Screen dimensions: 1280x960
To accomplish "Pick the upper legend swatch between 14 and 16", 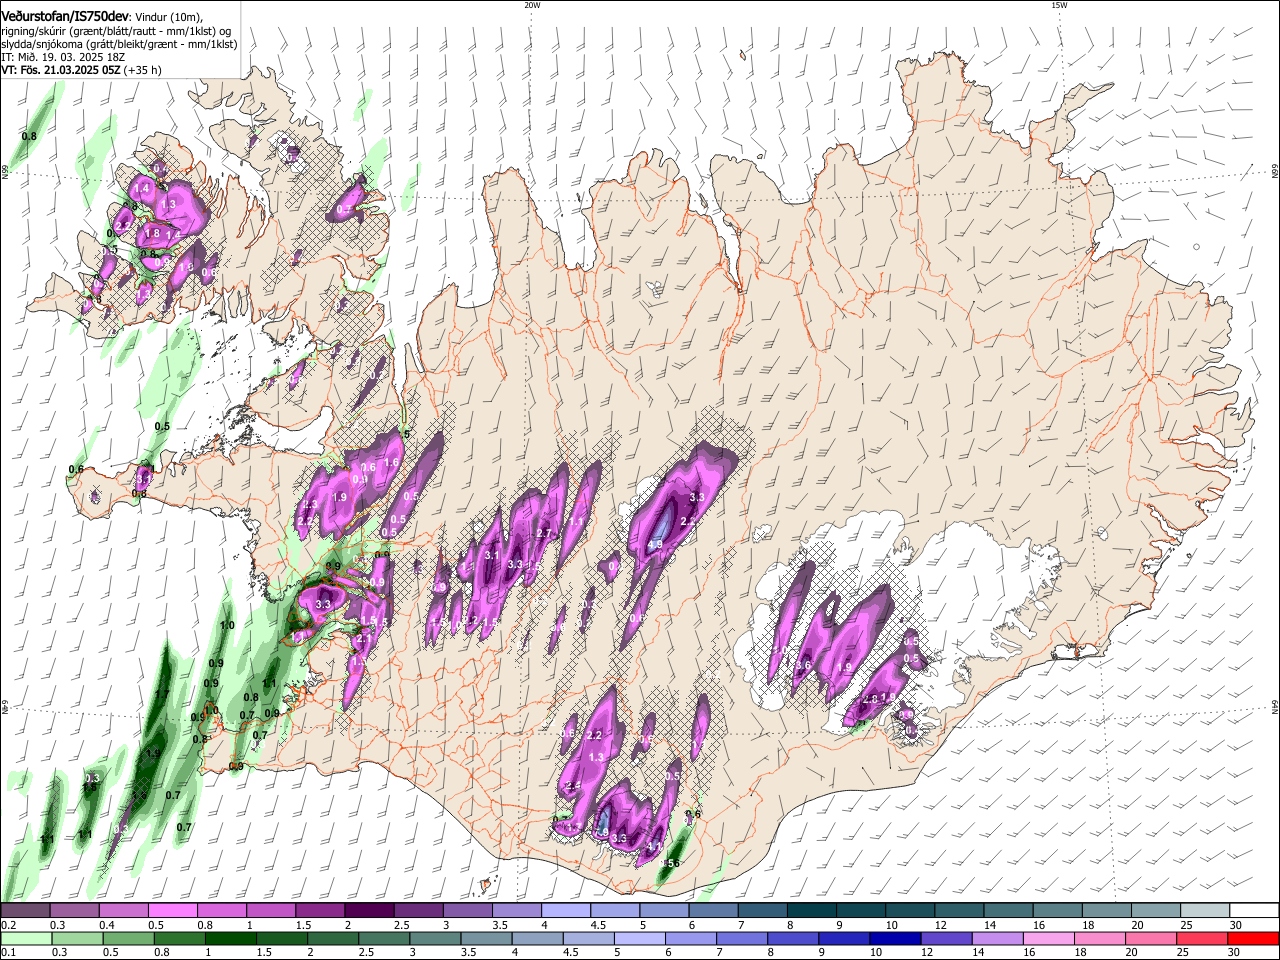I will click(x=1009, y=911).
